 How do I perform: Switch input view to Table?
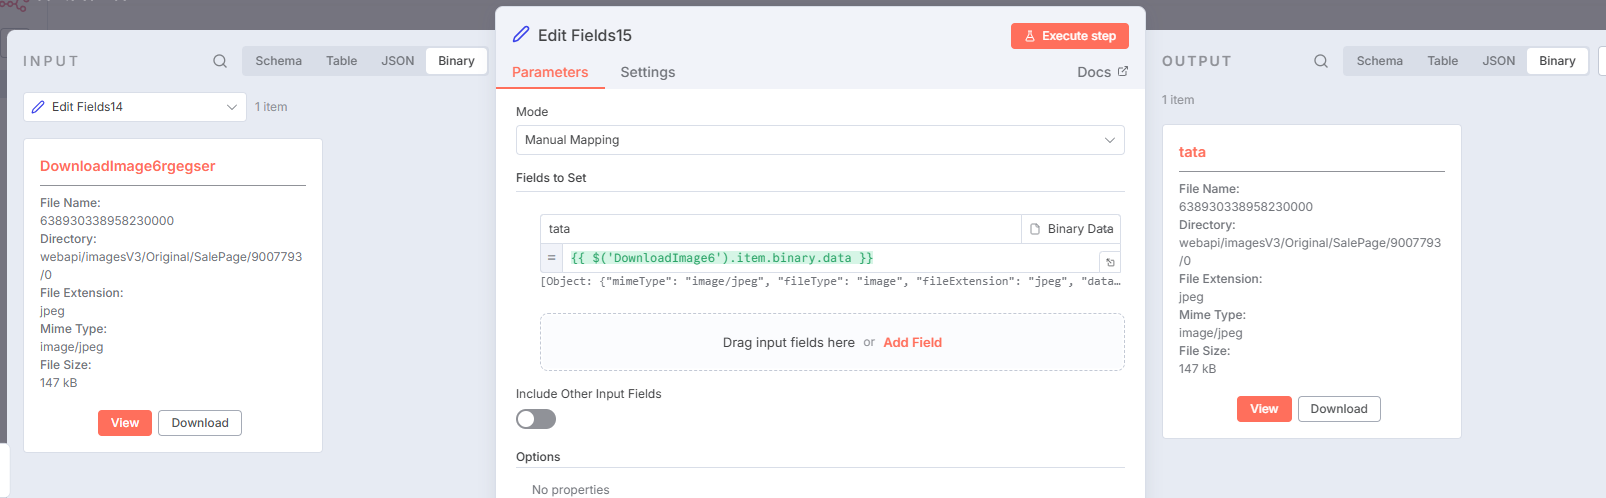click(341, 61)
